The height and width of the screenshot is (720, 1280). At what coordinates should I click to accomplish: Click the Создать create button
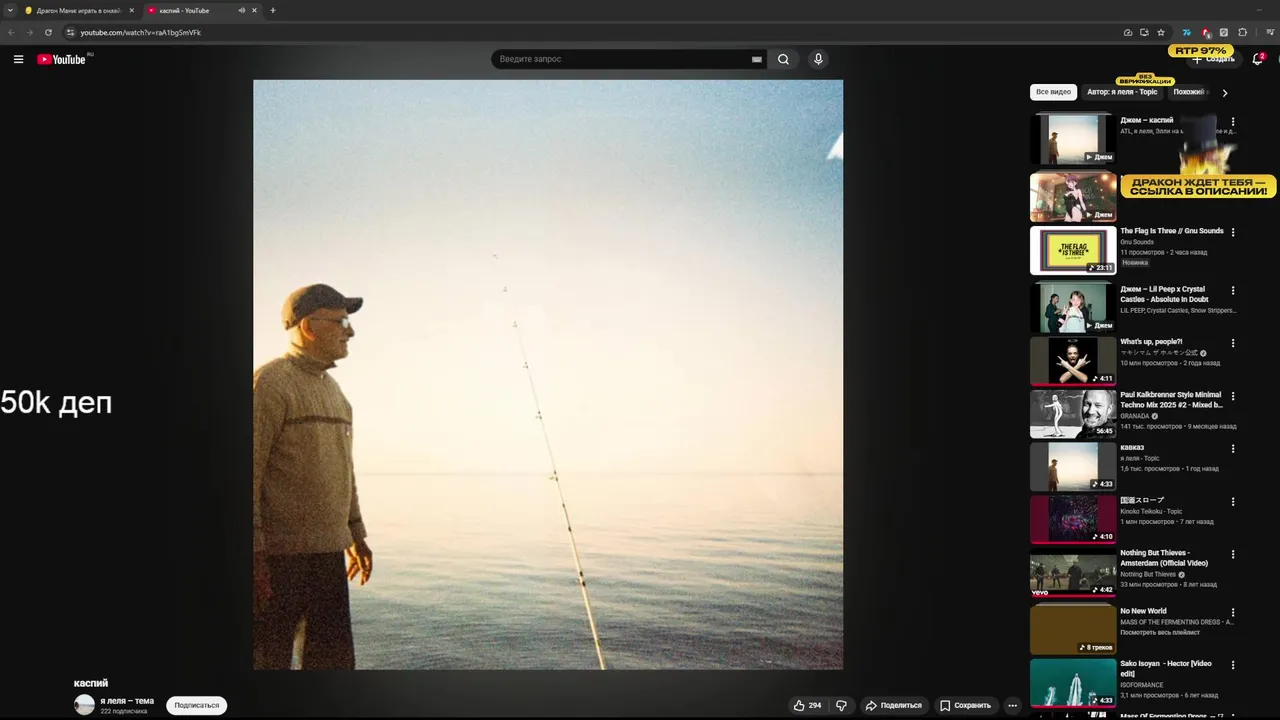(1212, 59)
